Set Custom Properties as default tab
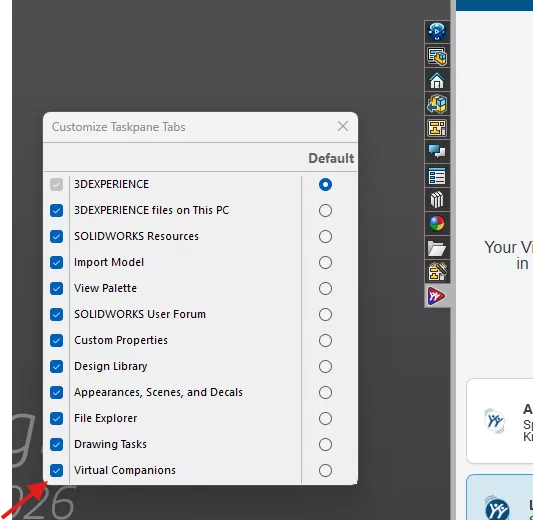The width and height of the screenshot is (533, 520). click(x=325, y=340)
